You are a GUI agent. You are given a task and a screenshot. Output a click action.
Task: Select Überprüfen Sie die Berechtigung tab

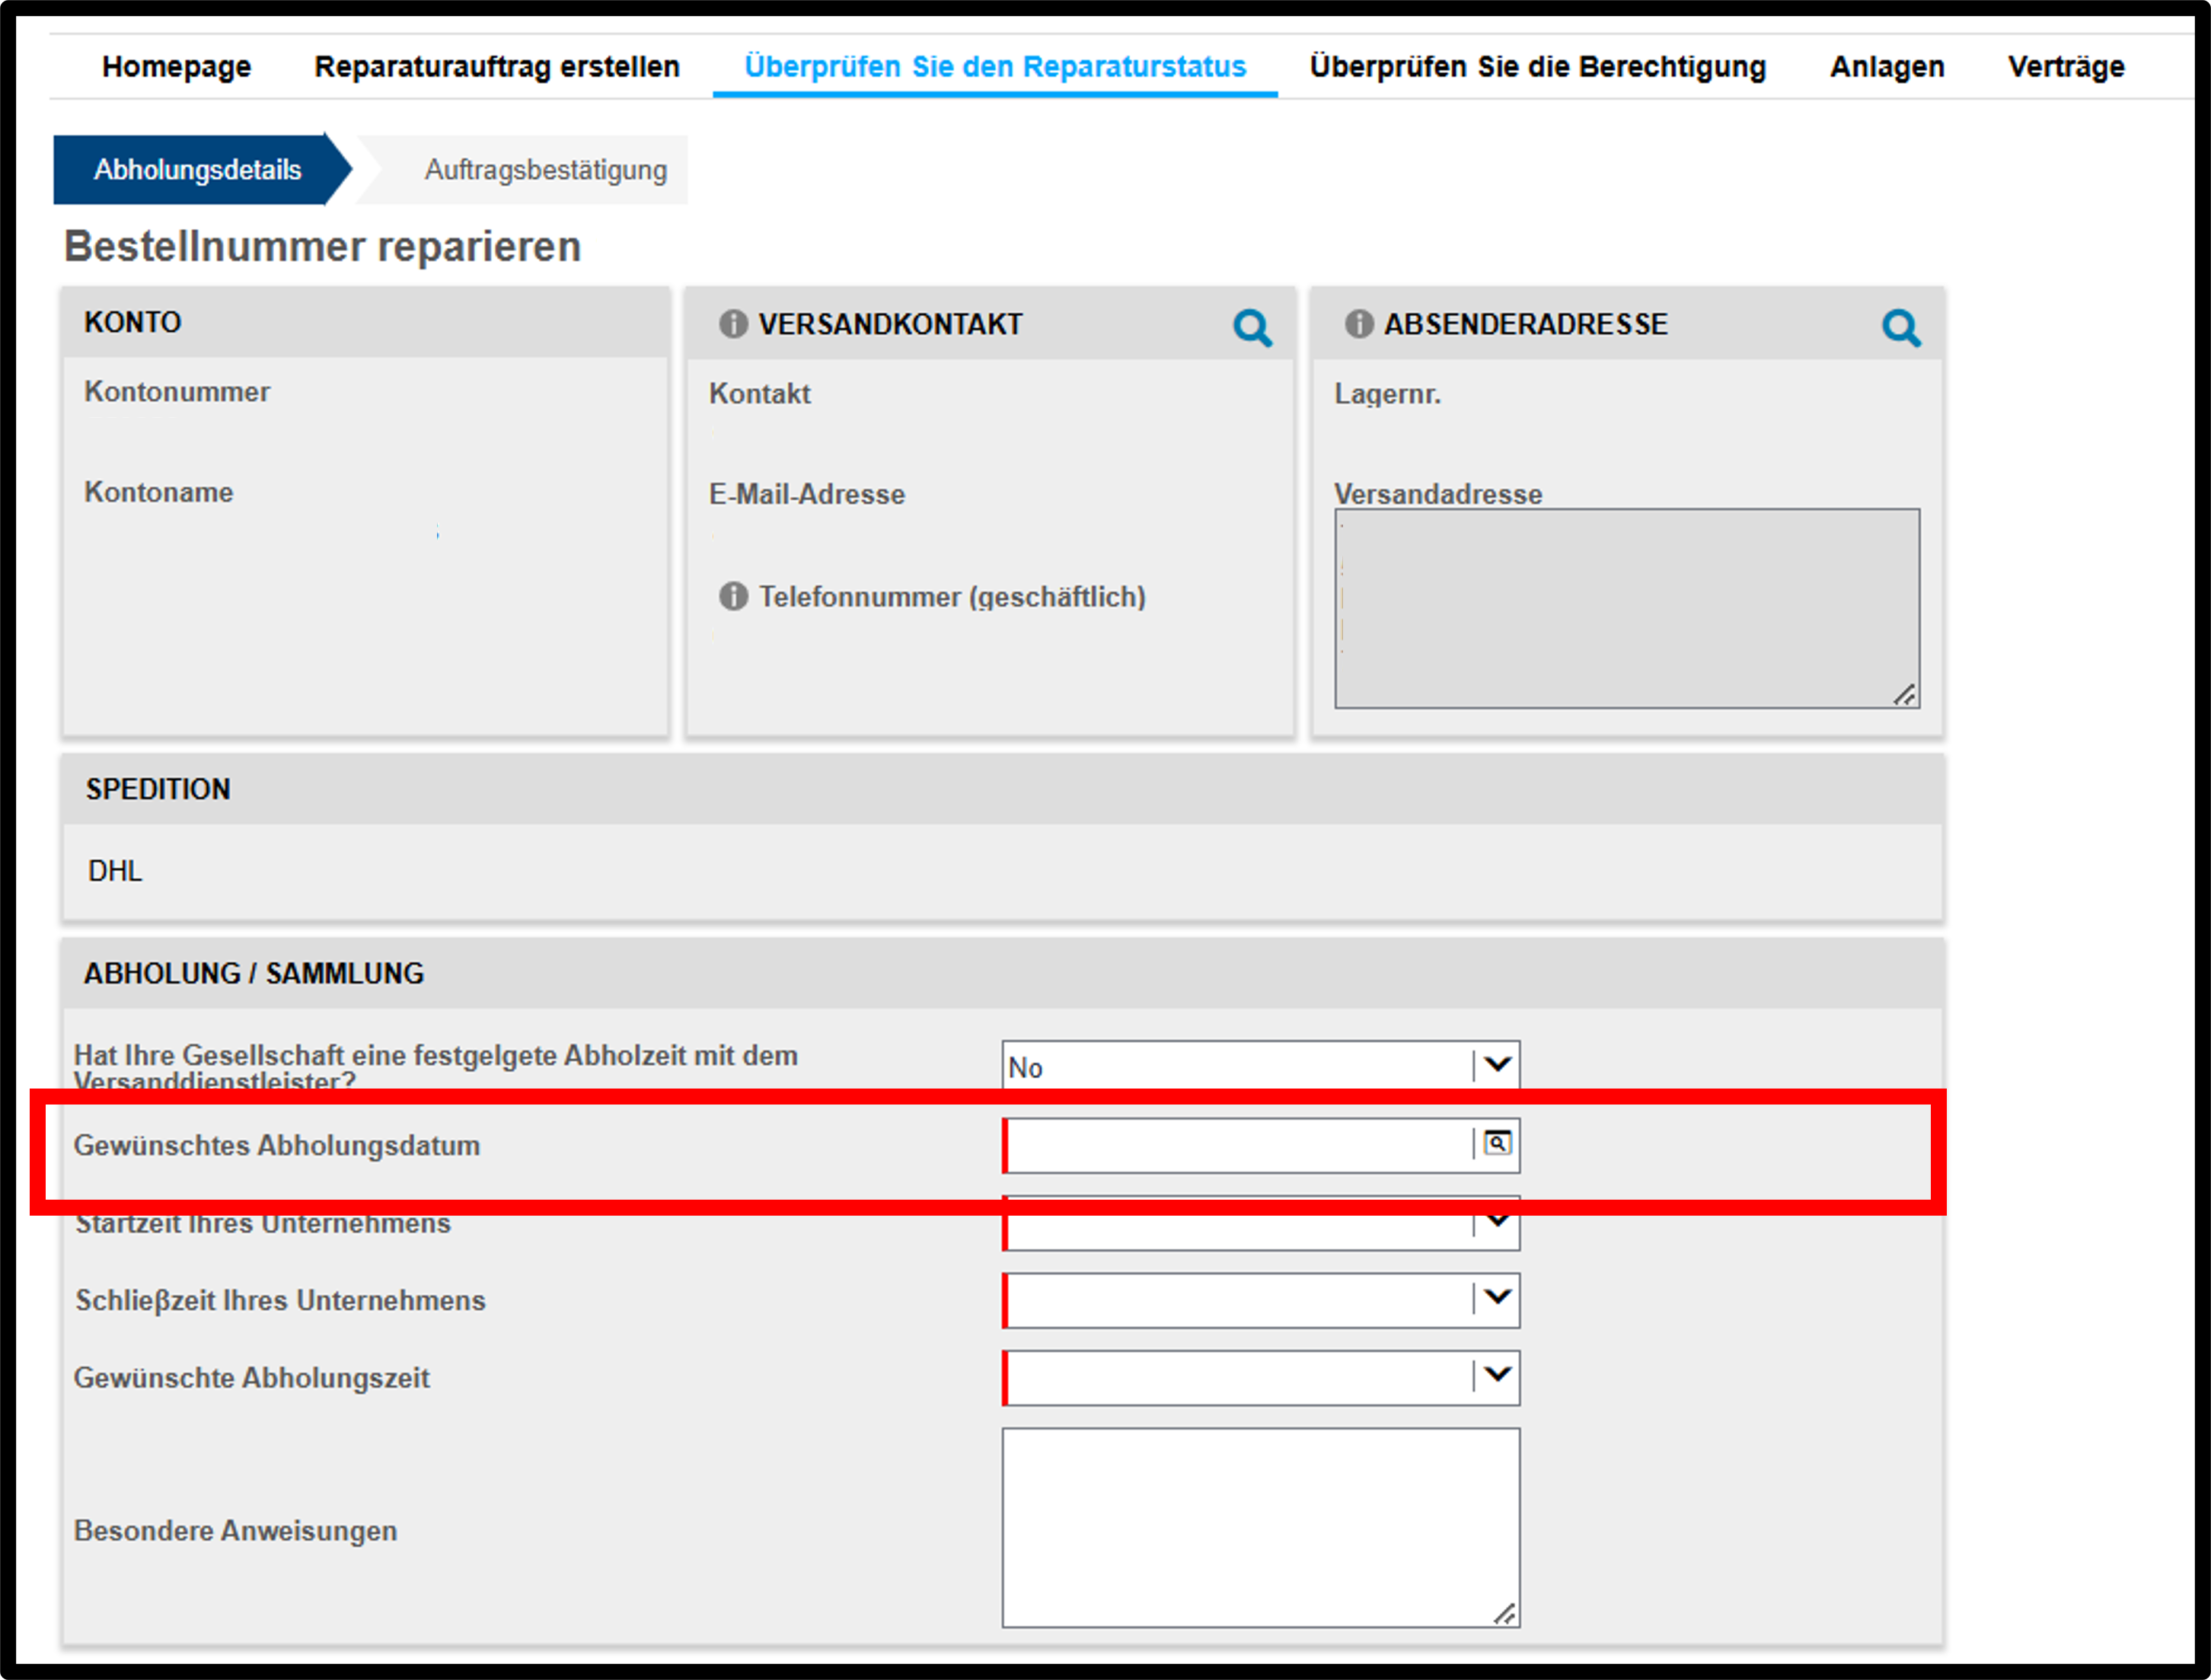pos(1538,67)
